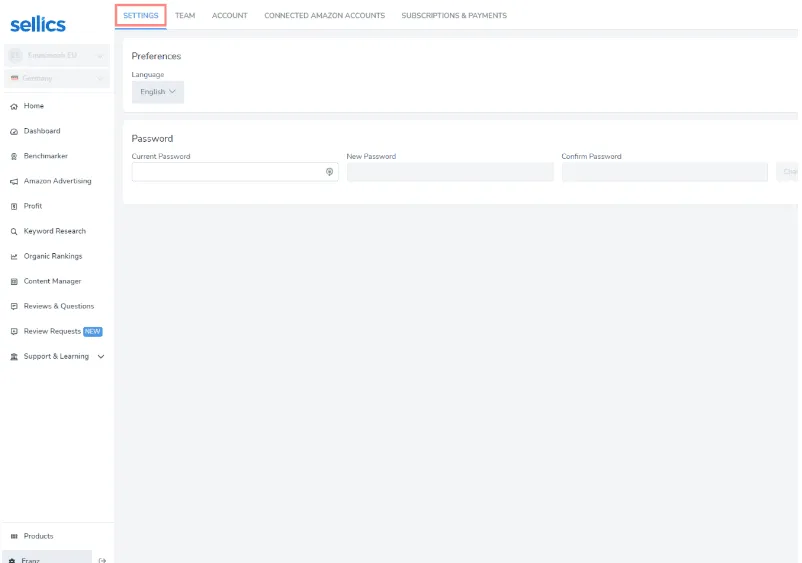802x563 pixels.
Task: Open Dashboard via its sidebar icon
Action: 14,131
